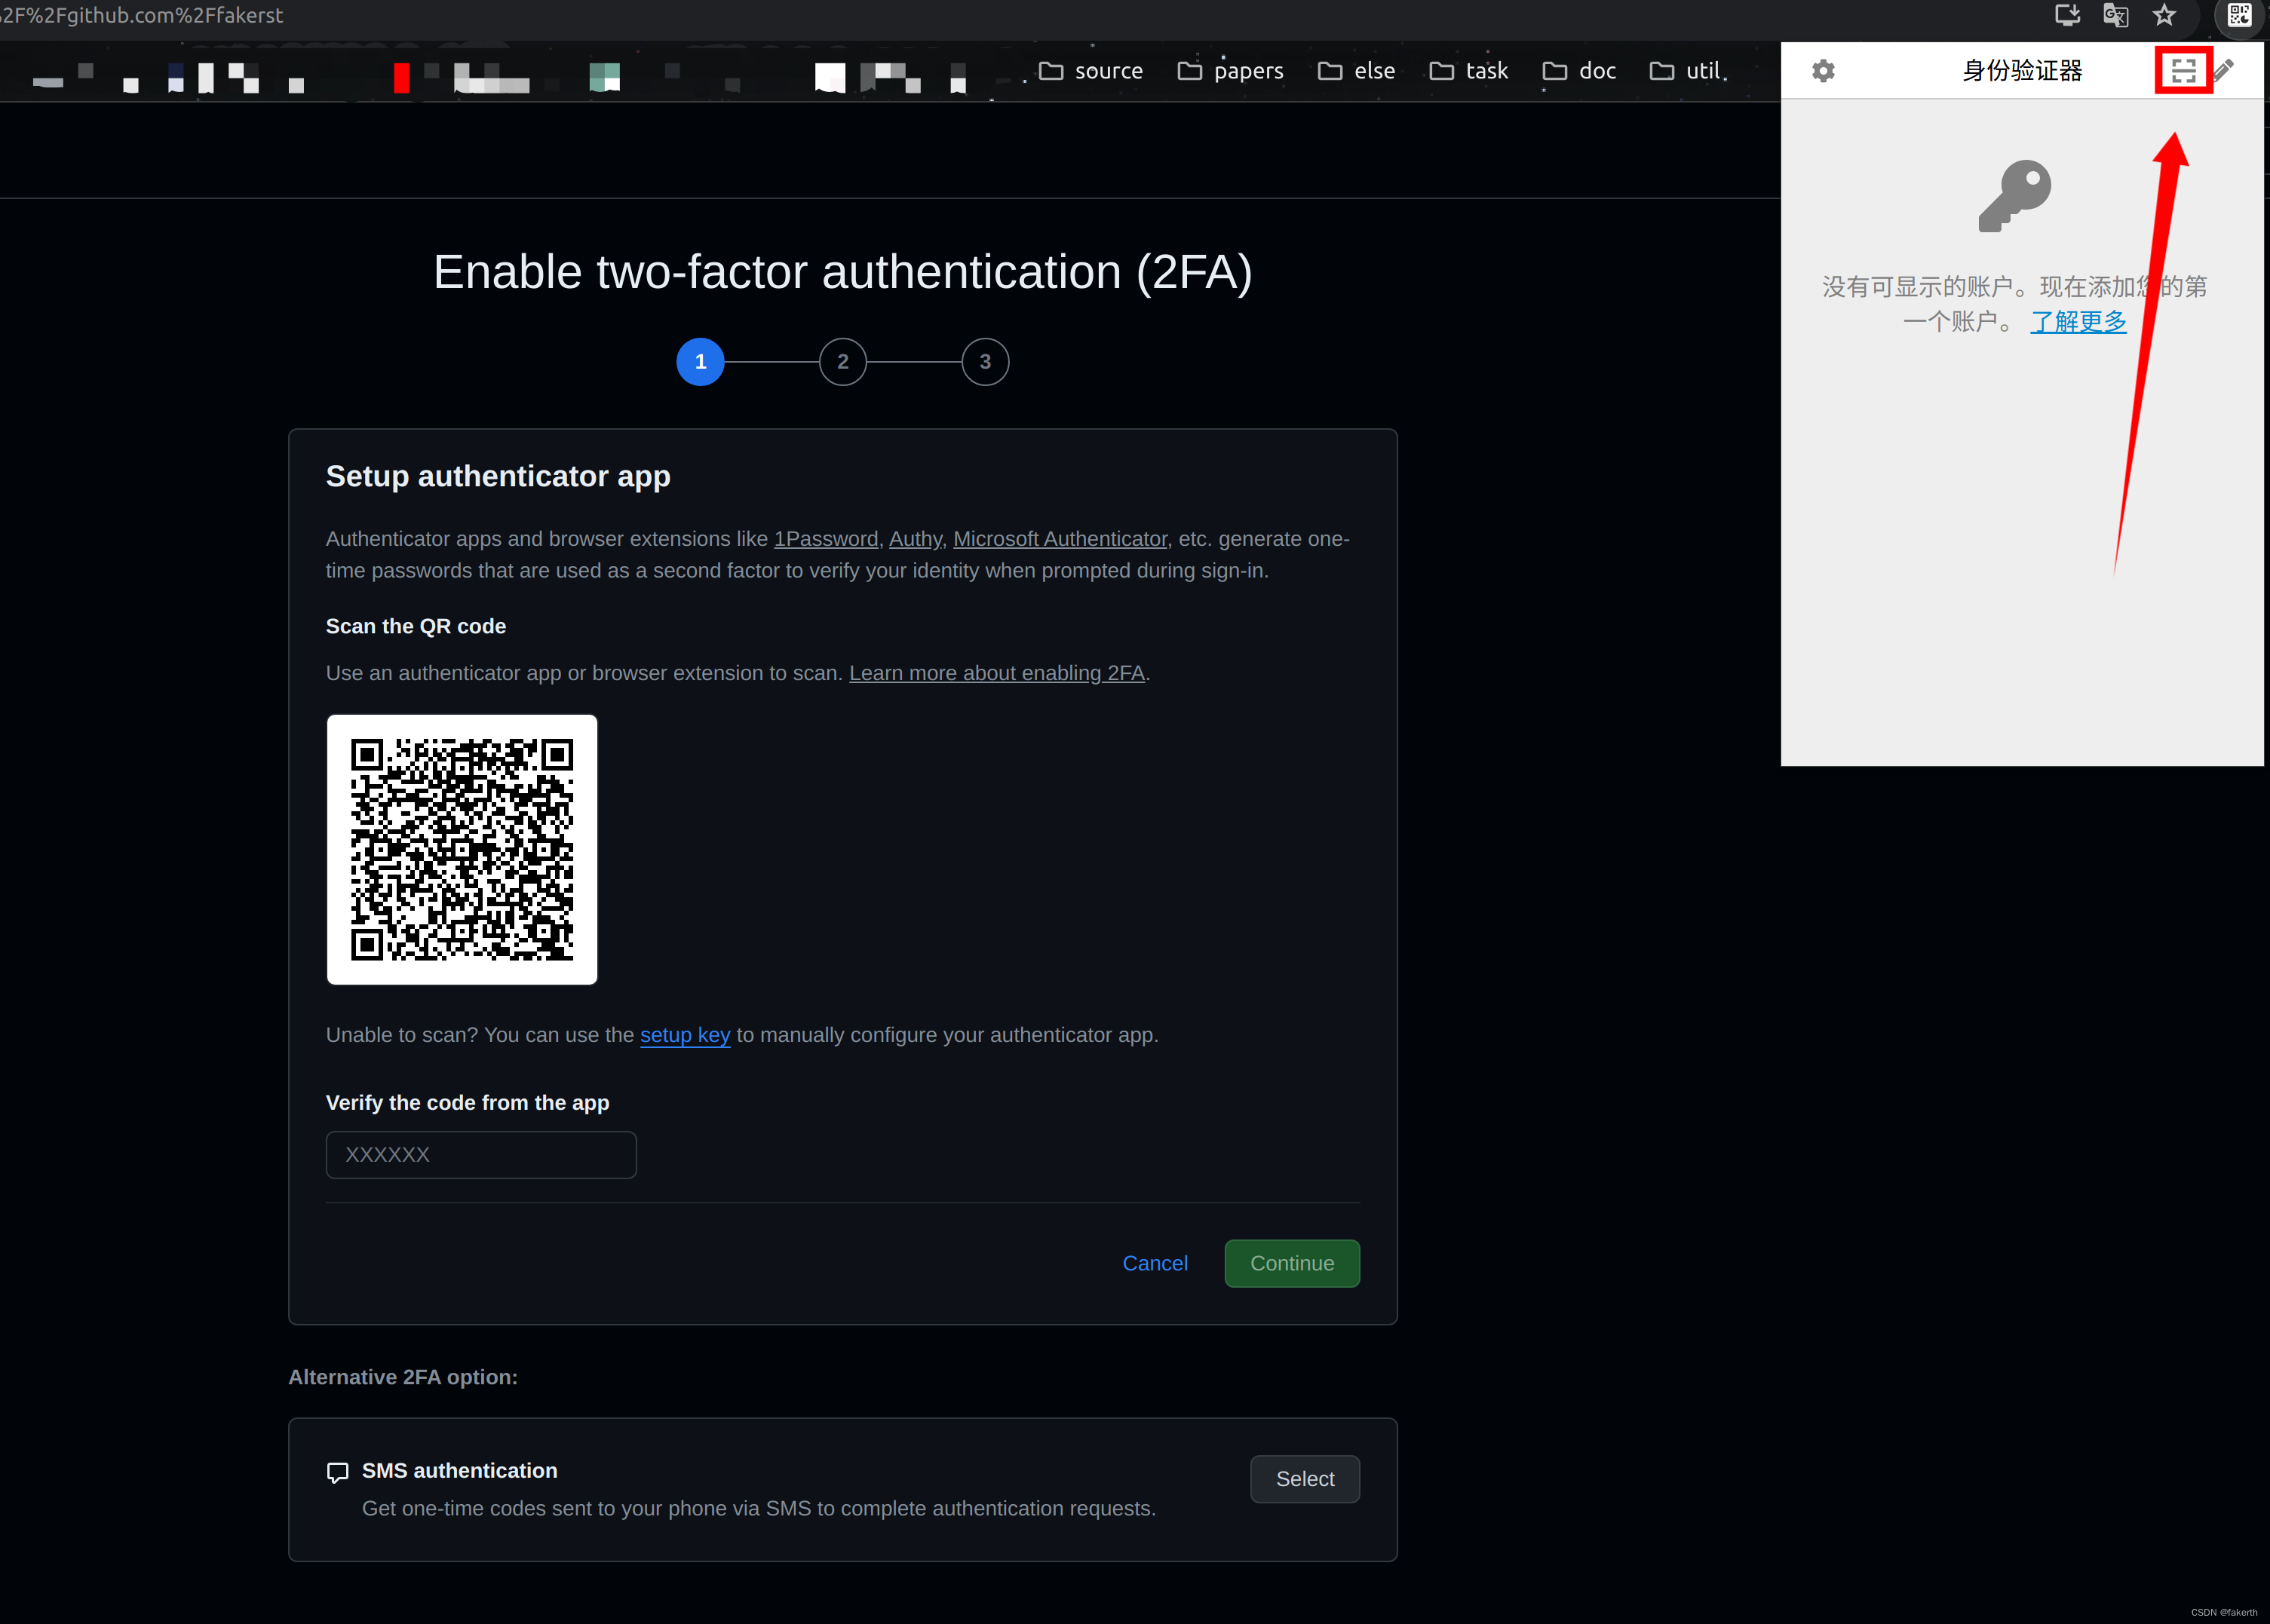Screen dimensions: 2270x1624
Task: Open the papers bookmarks folder
Action: (x=1231, y=71)
